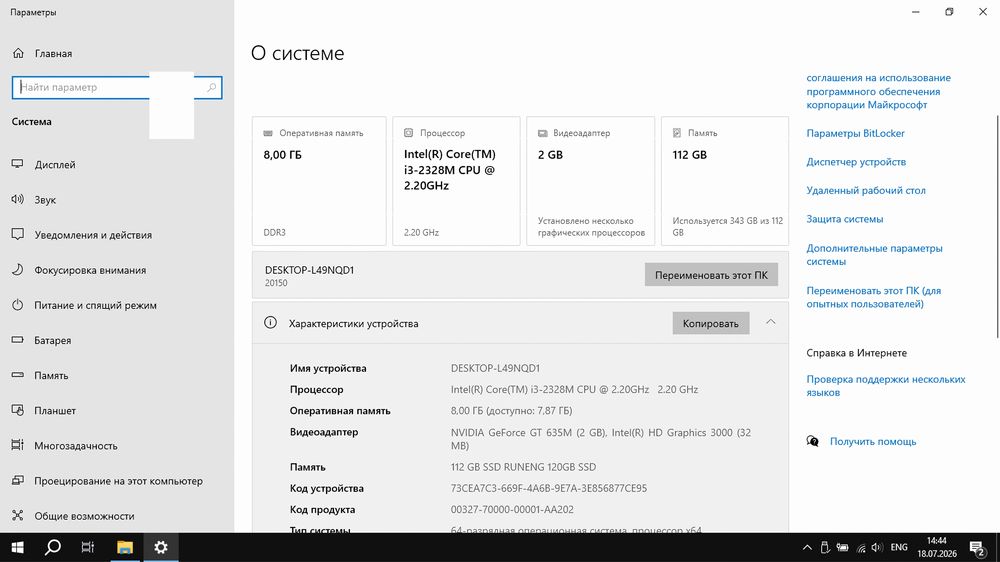
Task: Open Защита системы link
Action: coord(844,219)
